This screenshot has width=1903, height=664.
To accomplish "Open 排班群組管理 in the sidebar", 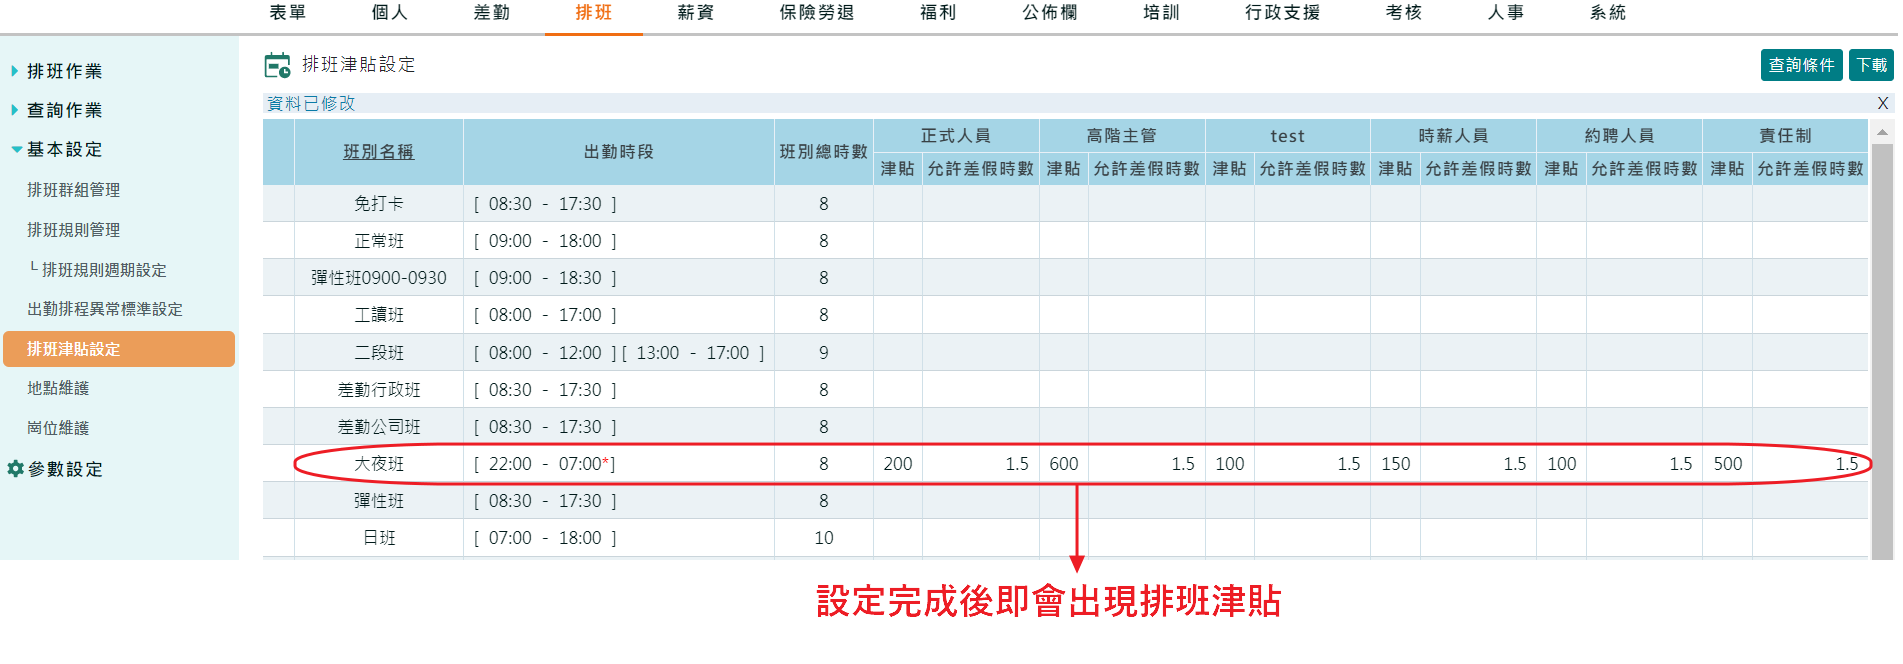I will pyautogui.click(x=74, y=190).
